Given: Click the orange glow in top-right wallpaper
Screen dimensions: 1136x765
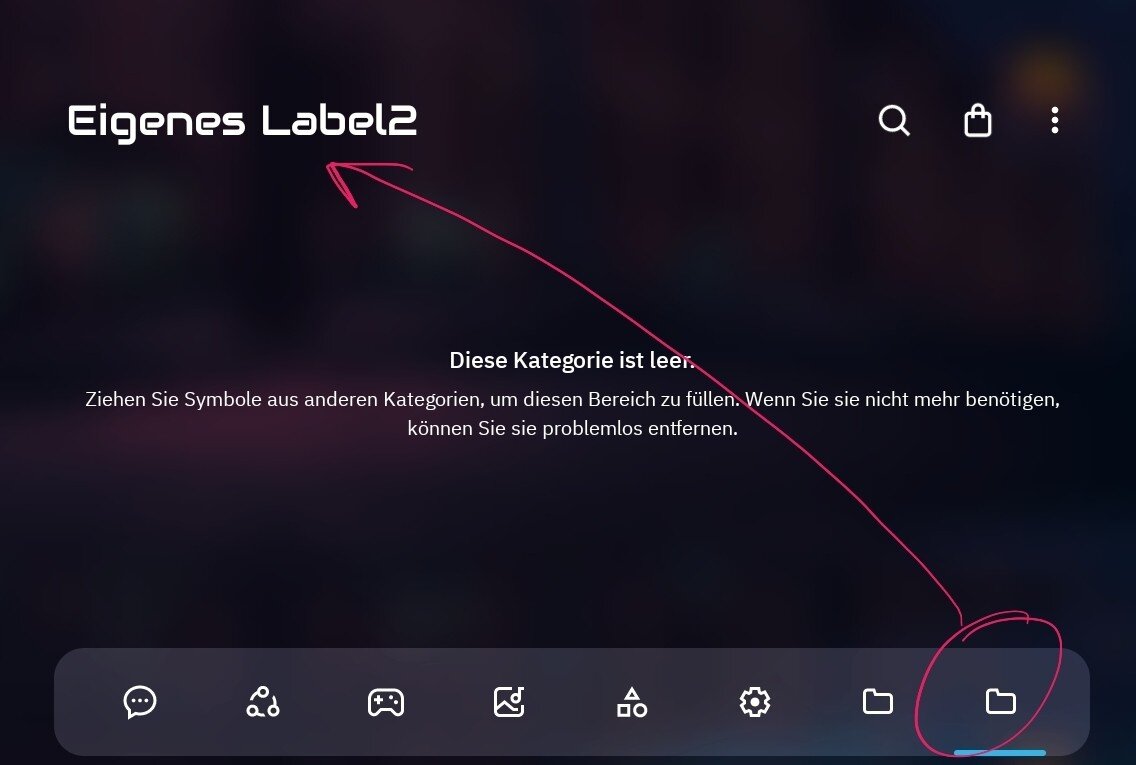Looking at the screenshot, I should pos(1045,78).
